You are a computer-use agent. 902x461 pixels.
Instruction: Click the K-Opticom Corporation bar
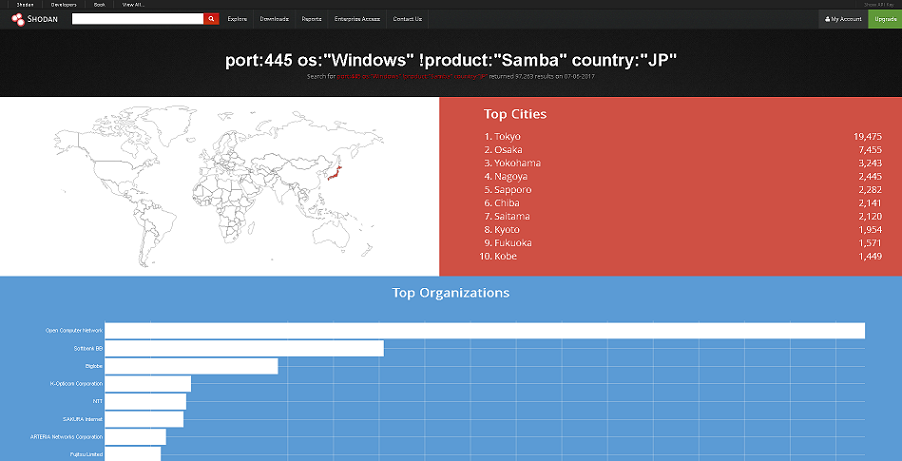pos(148,384)
